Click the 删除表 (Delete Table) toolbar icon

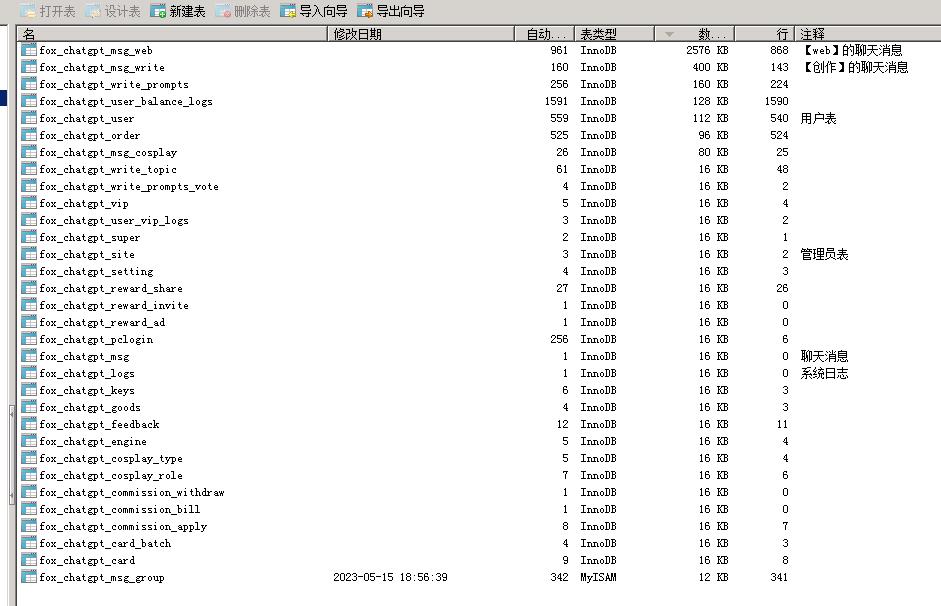click(x=223, y=12)
